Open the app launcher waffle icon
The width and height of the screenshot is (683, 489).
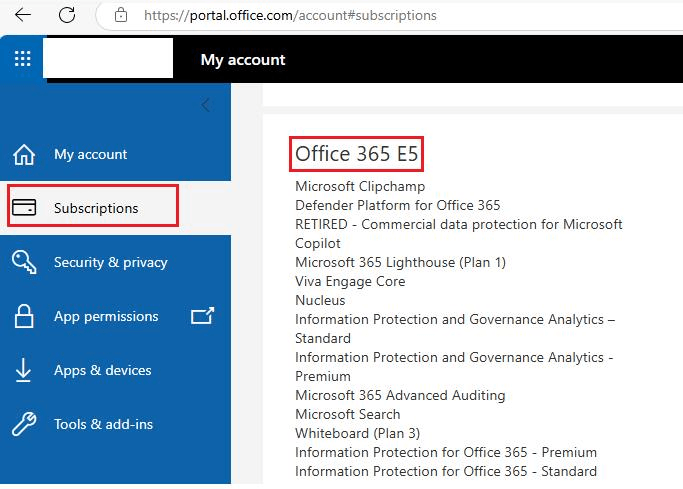pyautogui.click(x=23, y=58)
